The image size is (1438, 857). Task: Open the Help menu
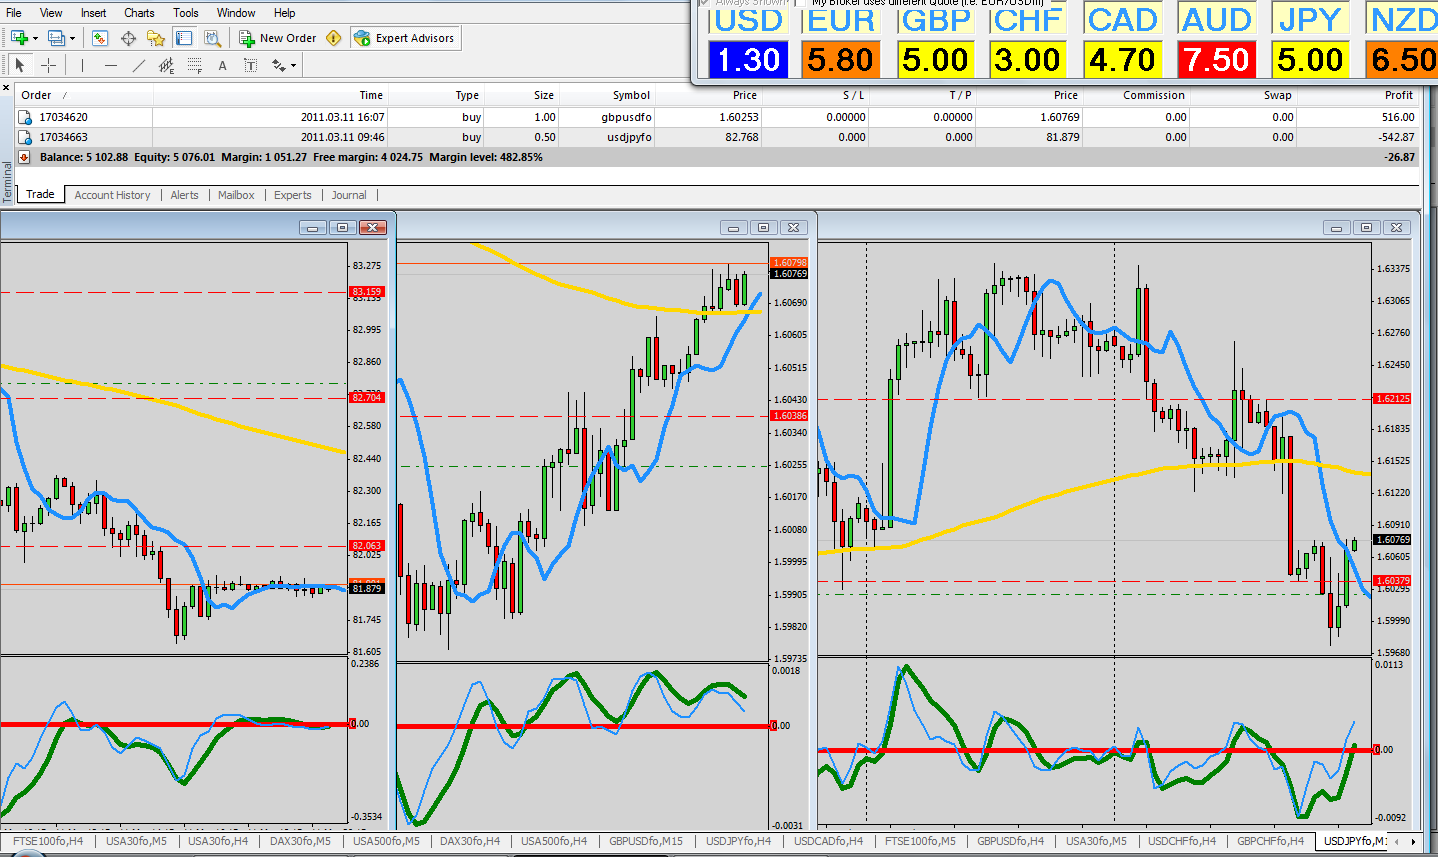[285, 13]
